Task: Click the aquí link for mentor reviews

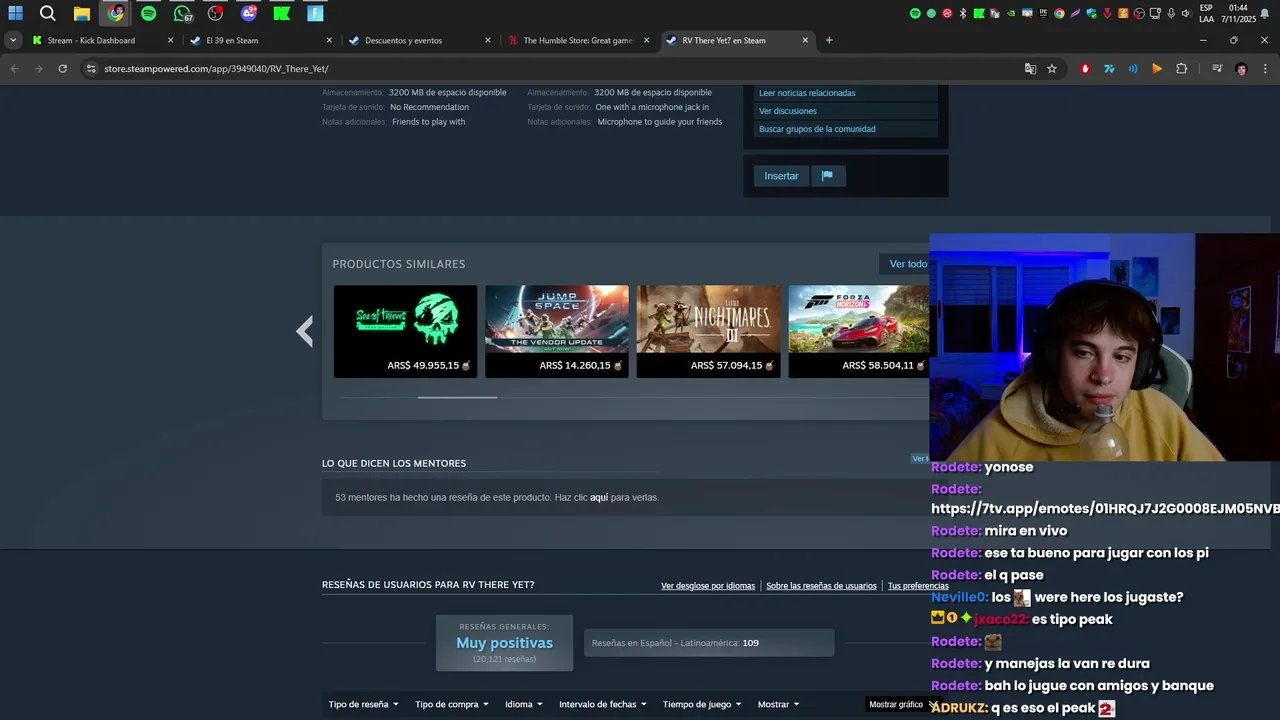Action: (599, 497)
